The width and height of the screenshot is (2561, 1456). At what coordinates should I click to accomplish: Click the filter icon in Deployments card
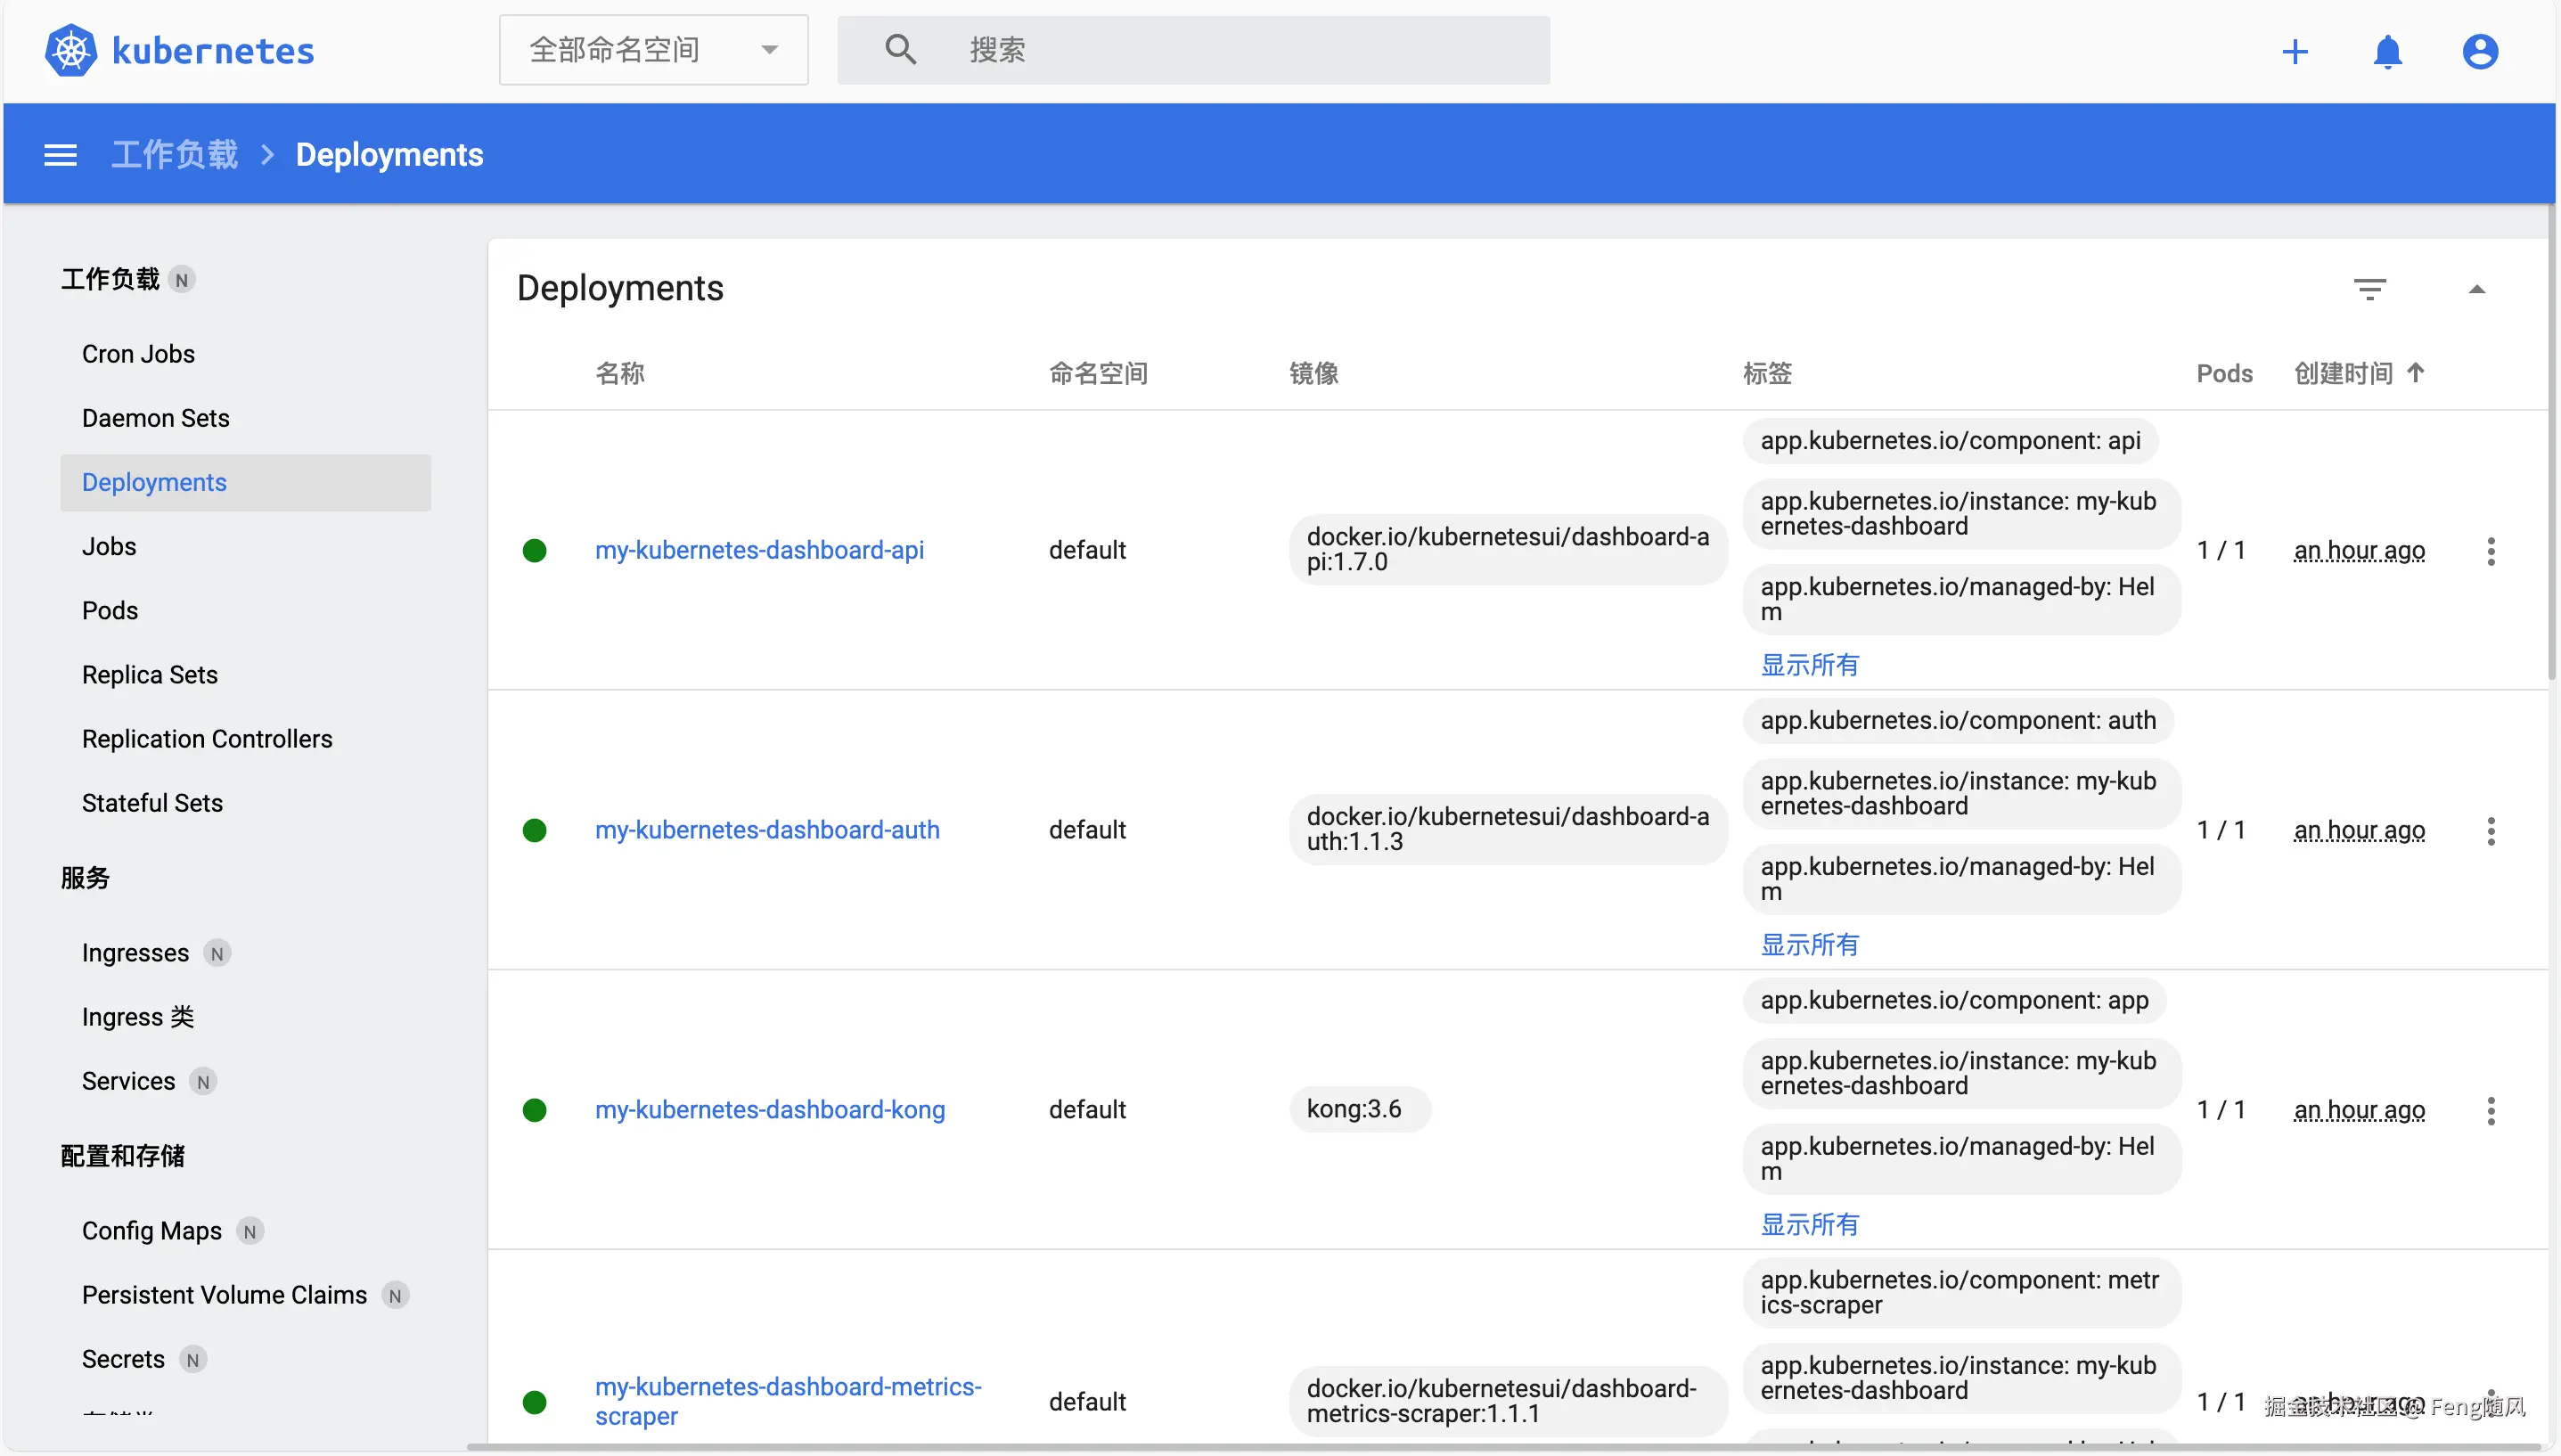2369,289
